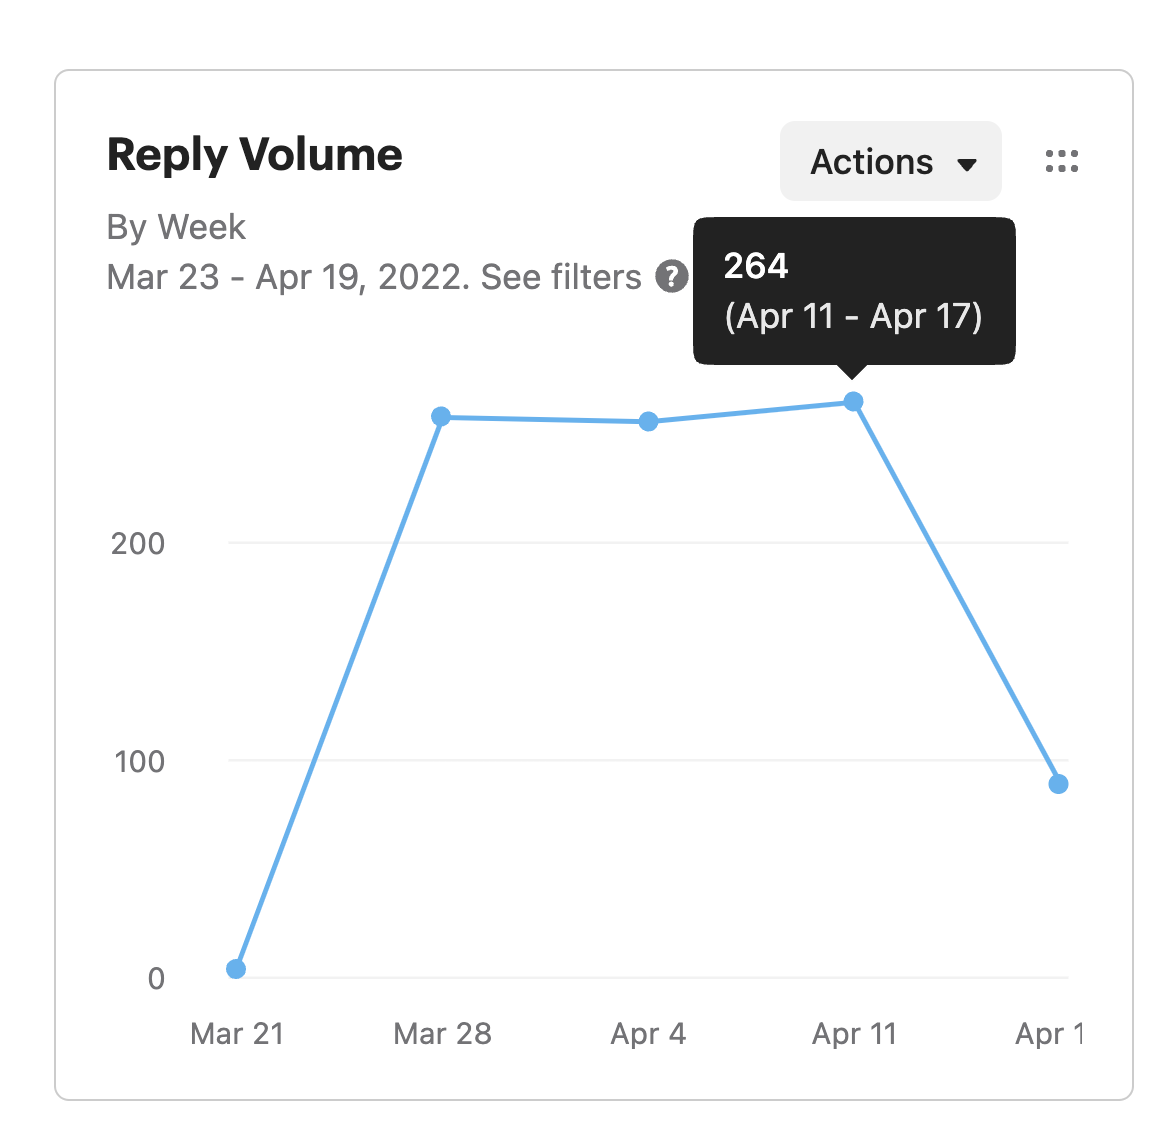Click the Apr 4 data point
1166x1134 pixels.
(648, 422)
